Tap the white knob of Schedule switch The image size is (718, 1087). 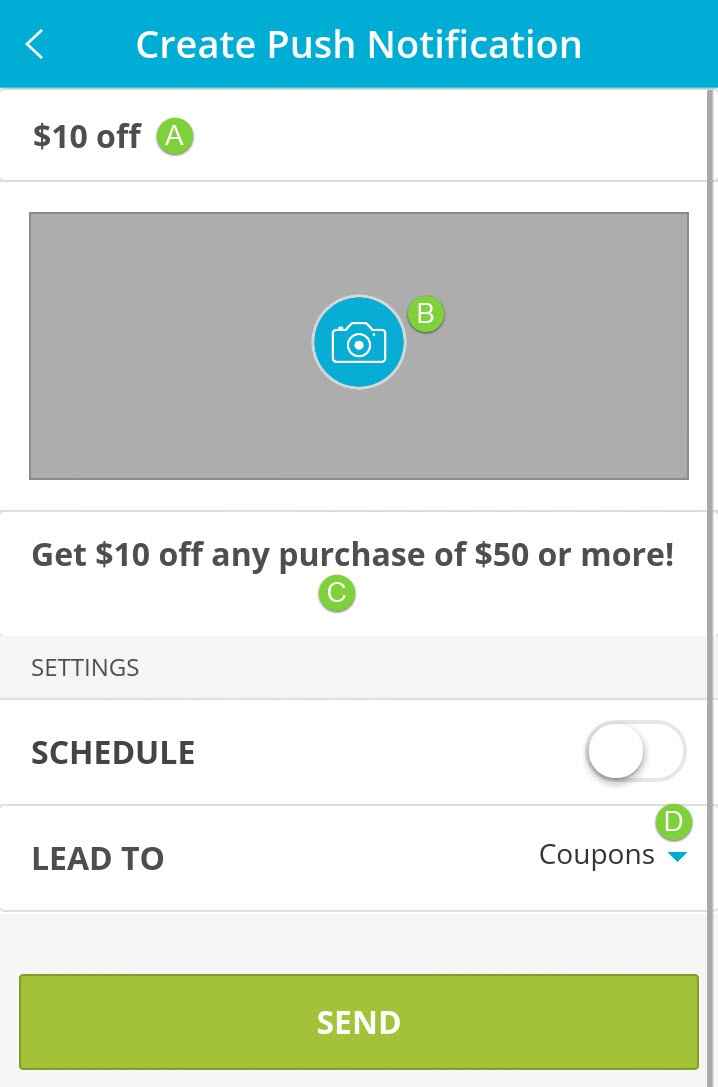pos(616,751)
